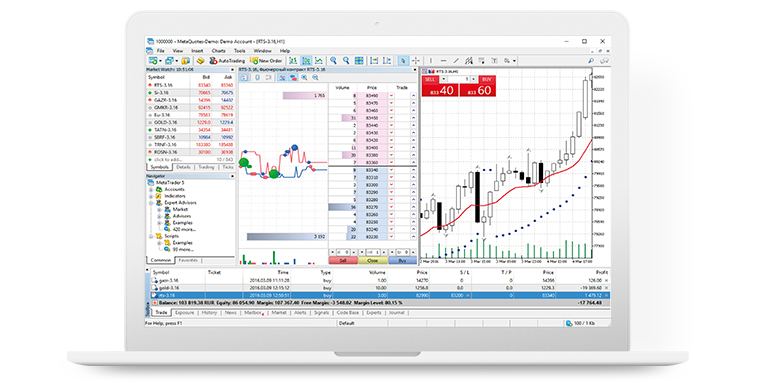Zoom in the chart with magnifier icon
Image resolution: width=758 pixels, height=390 pixels.
[333, 61]
